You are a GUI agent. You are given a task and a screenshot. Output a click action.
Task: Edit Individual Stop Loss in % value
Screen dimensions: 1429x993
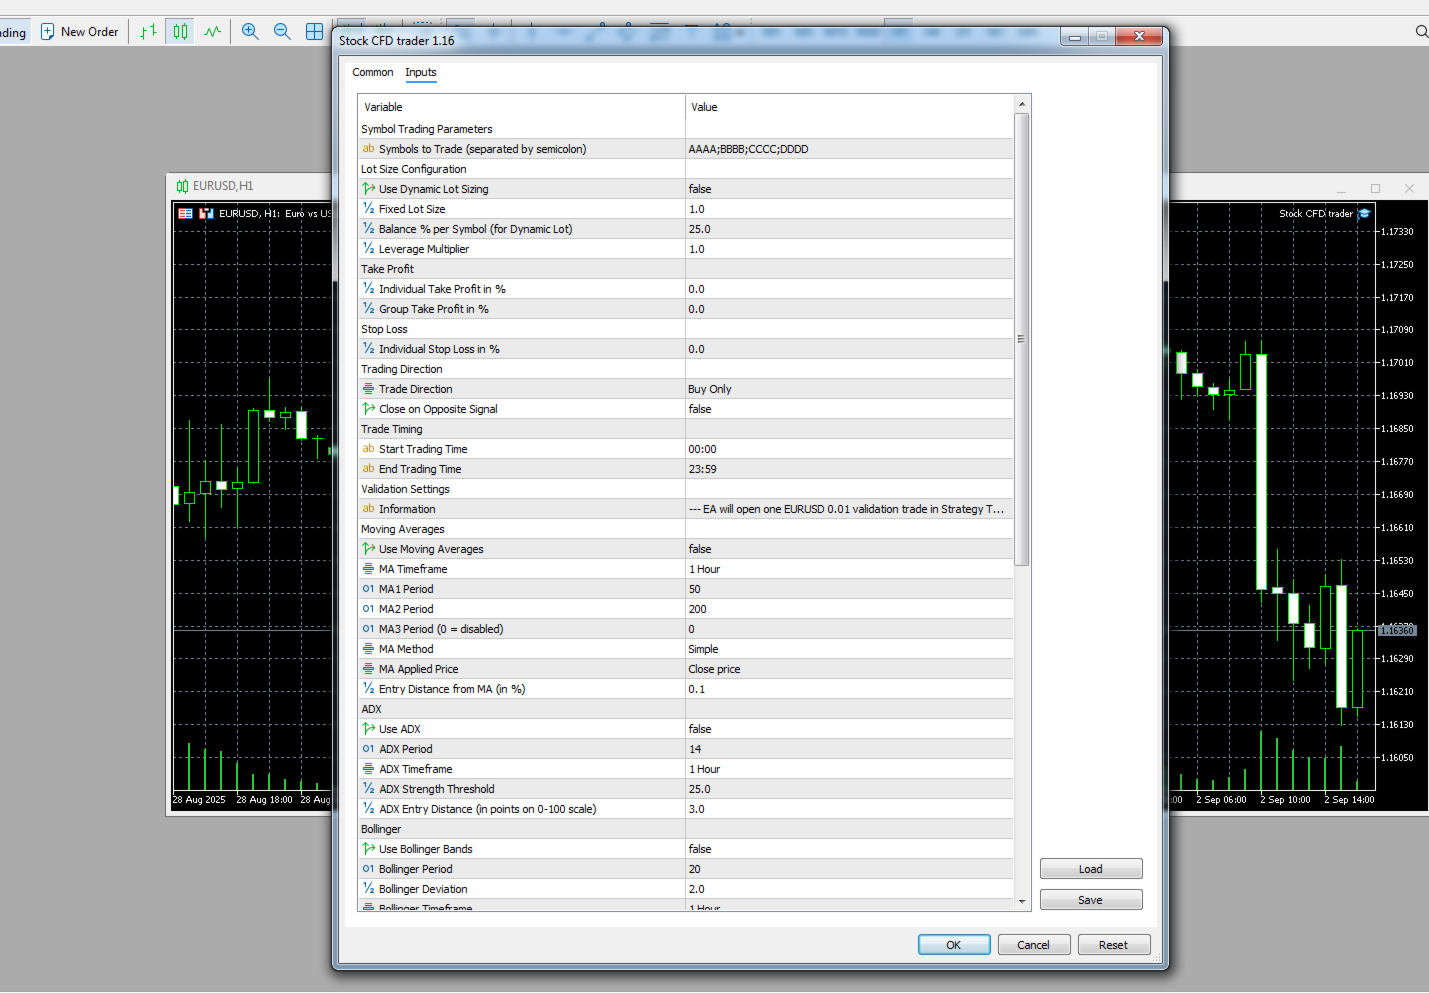(x=849, y=349)
